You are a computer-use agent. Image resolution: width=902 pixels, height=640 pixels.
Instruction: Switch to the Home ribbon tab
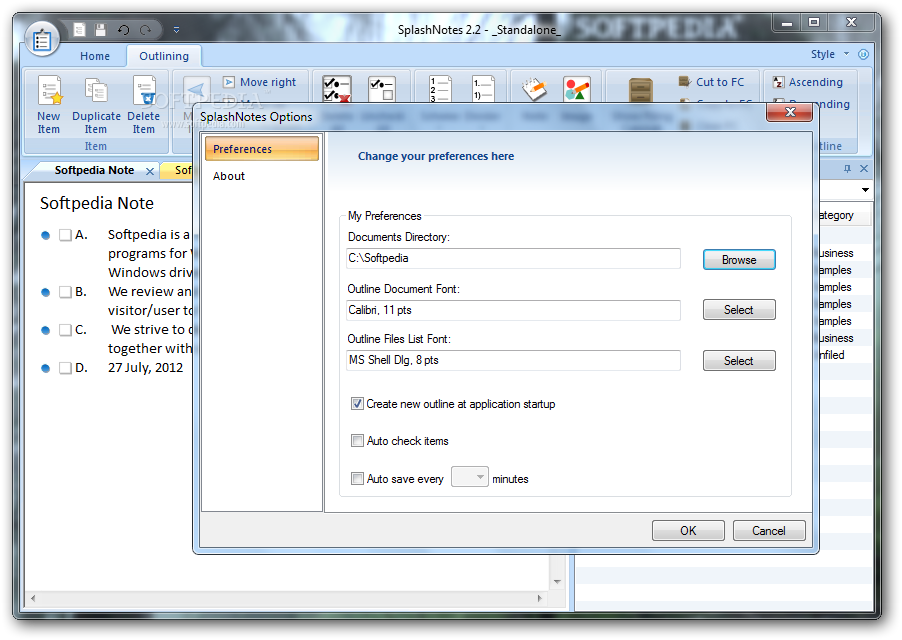pyautogui.click(x=95, y=56)
